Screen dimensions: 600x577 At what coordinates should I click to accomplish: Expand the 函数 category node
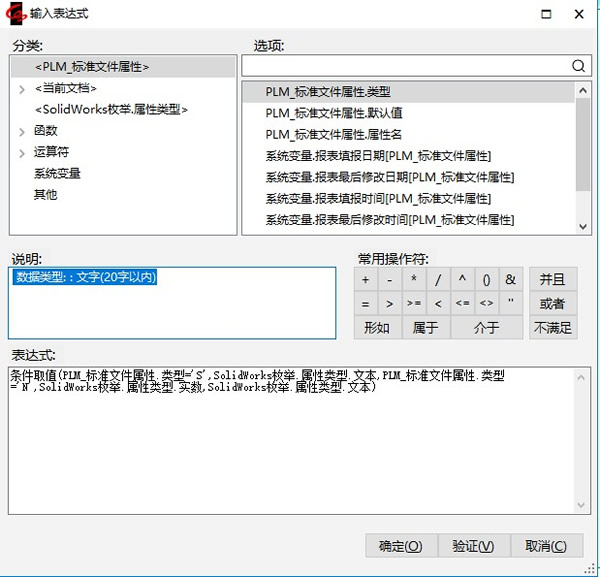[22, 131]
